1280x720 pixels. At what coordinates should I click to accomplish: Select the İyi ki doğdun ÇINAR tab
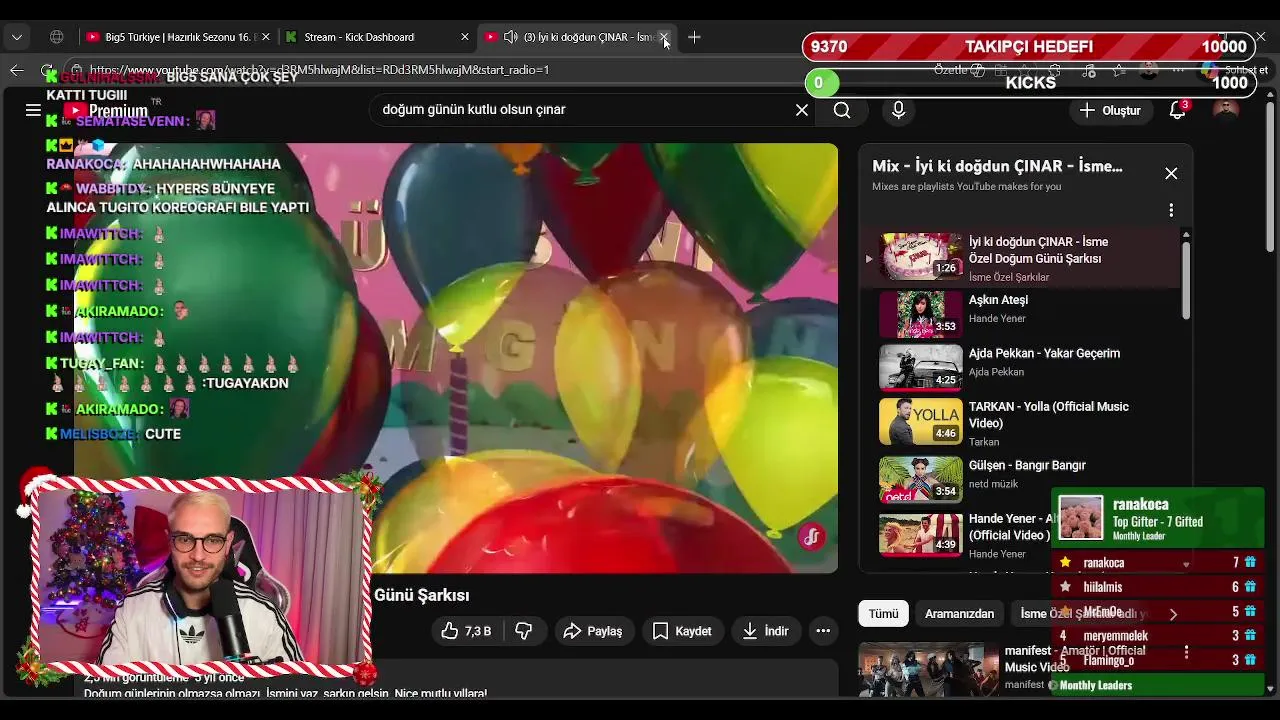(x=577, y=37)
